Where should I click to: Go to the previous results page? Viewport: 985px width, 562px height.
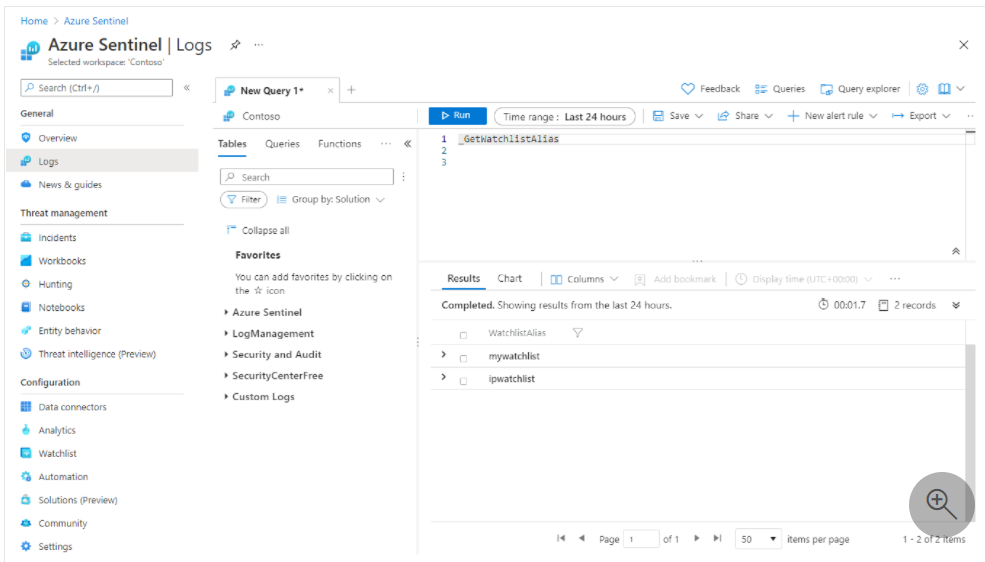pos(582,538)
